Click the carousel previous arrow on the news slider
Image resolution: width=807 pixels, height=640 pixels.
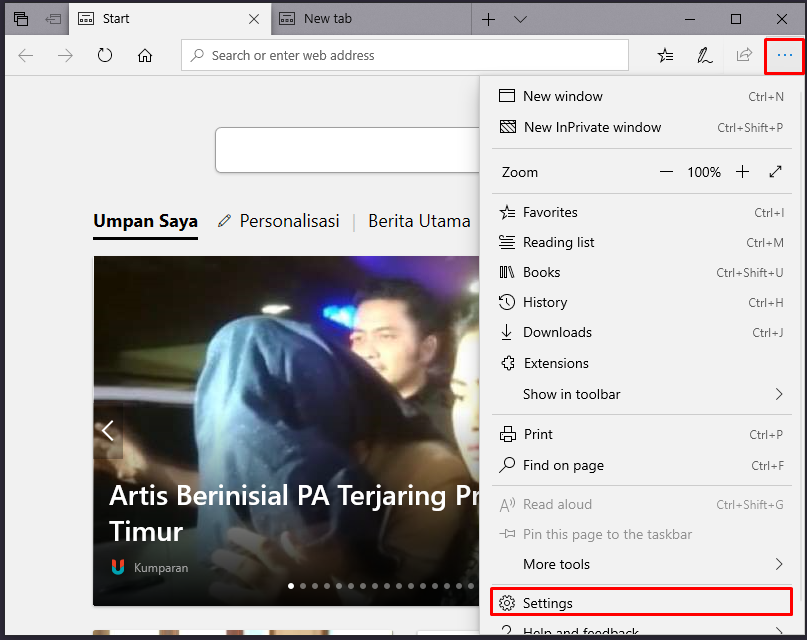(x=108, y=430)
